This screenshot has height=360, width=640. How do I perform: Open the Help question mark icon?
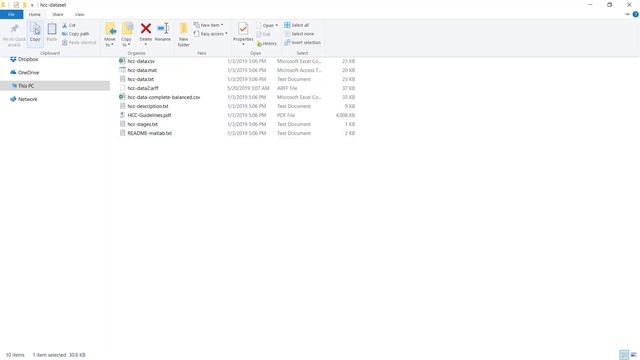click(636, 14)
